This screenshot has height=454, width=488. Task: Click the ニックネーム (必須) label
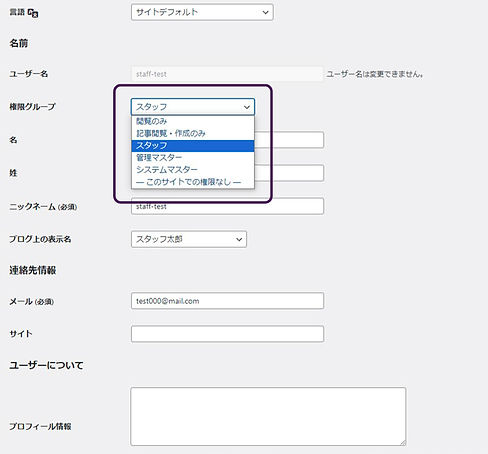coord(43,207)
